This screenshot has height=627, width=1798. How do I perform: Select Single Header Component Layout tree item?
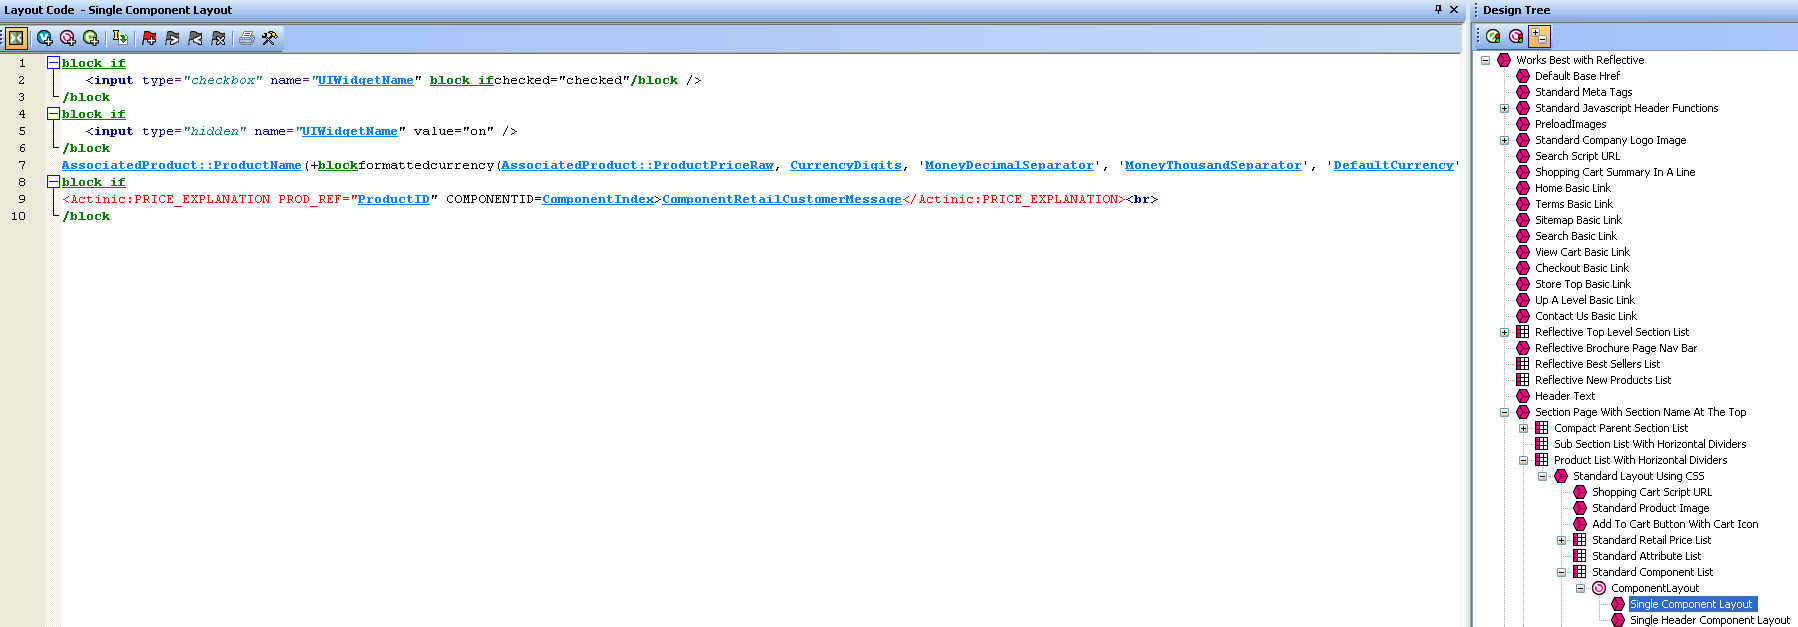pyautogui.click(x=1709, y=620)
